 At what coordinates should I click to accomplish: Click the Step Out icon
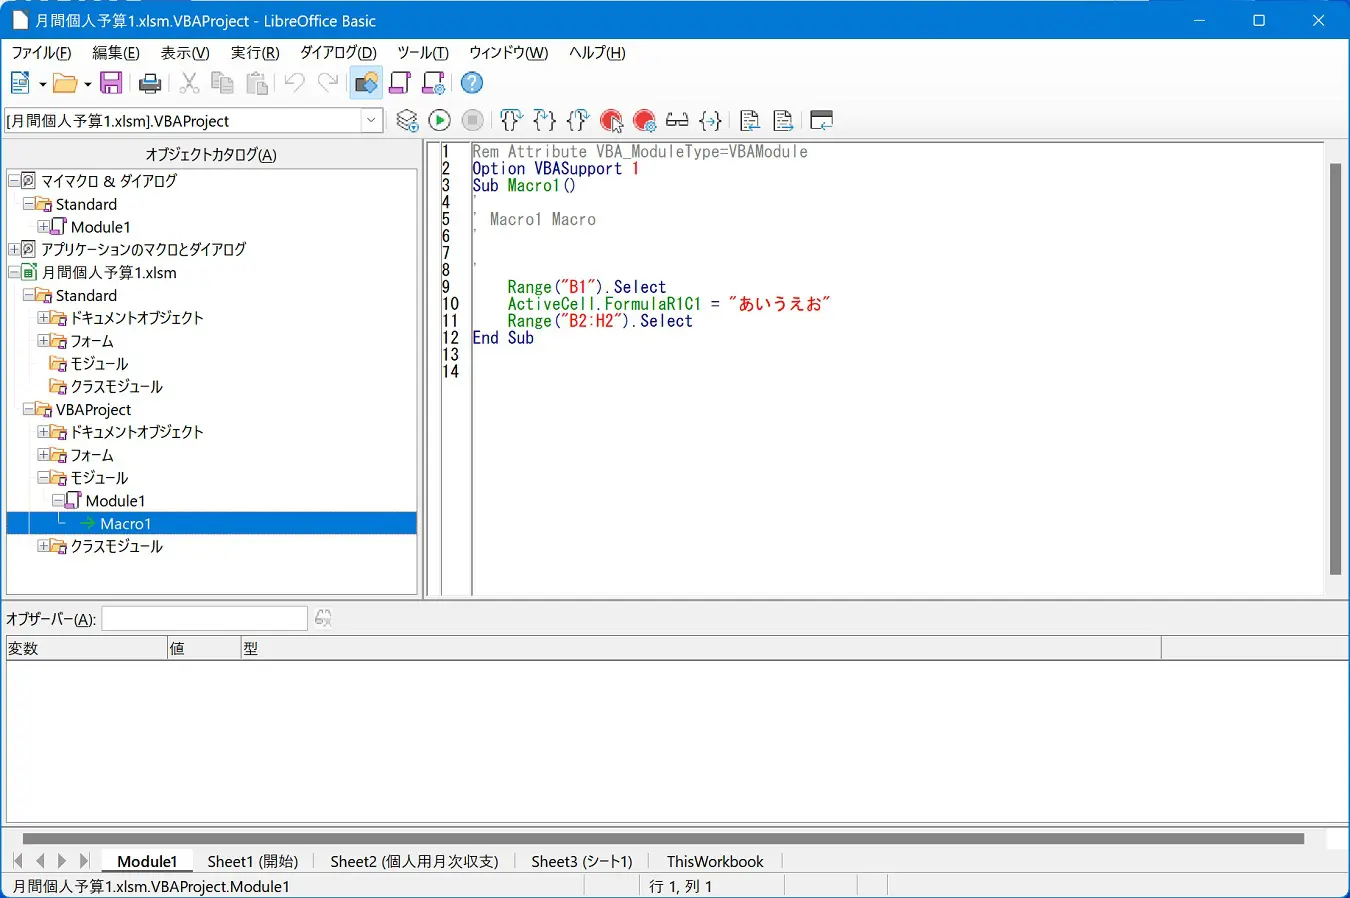578,121
